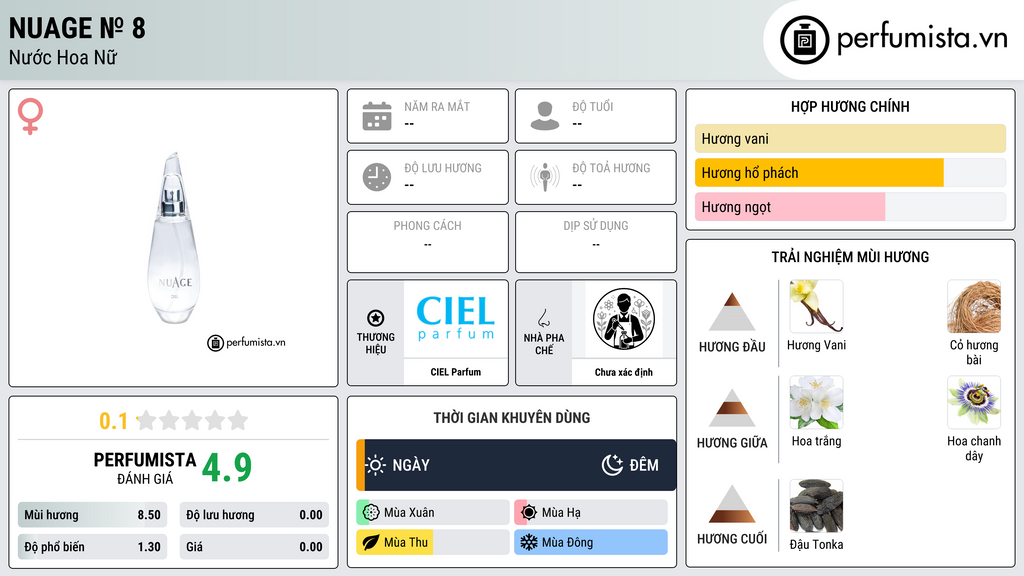
Task: Click the sillage icon beside Độ toả hương
Action: pos(545,176)
